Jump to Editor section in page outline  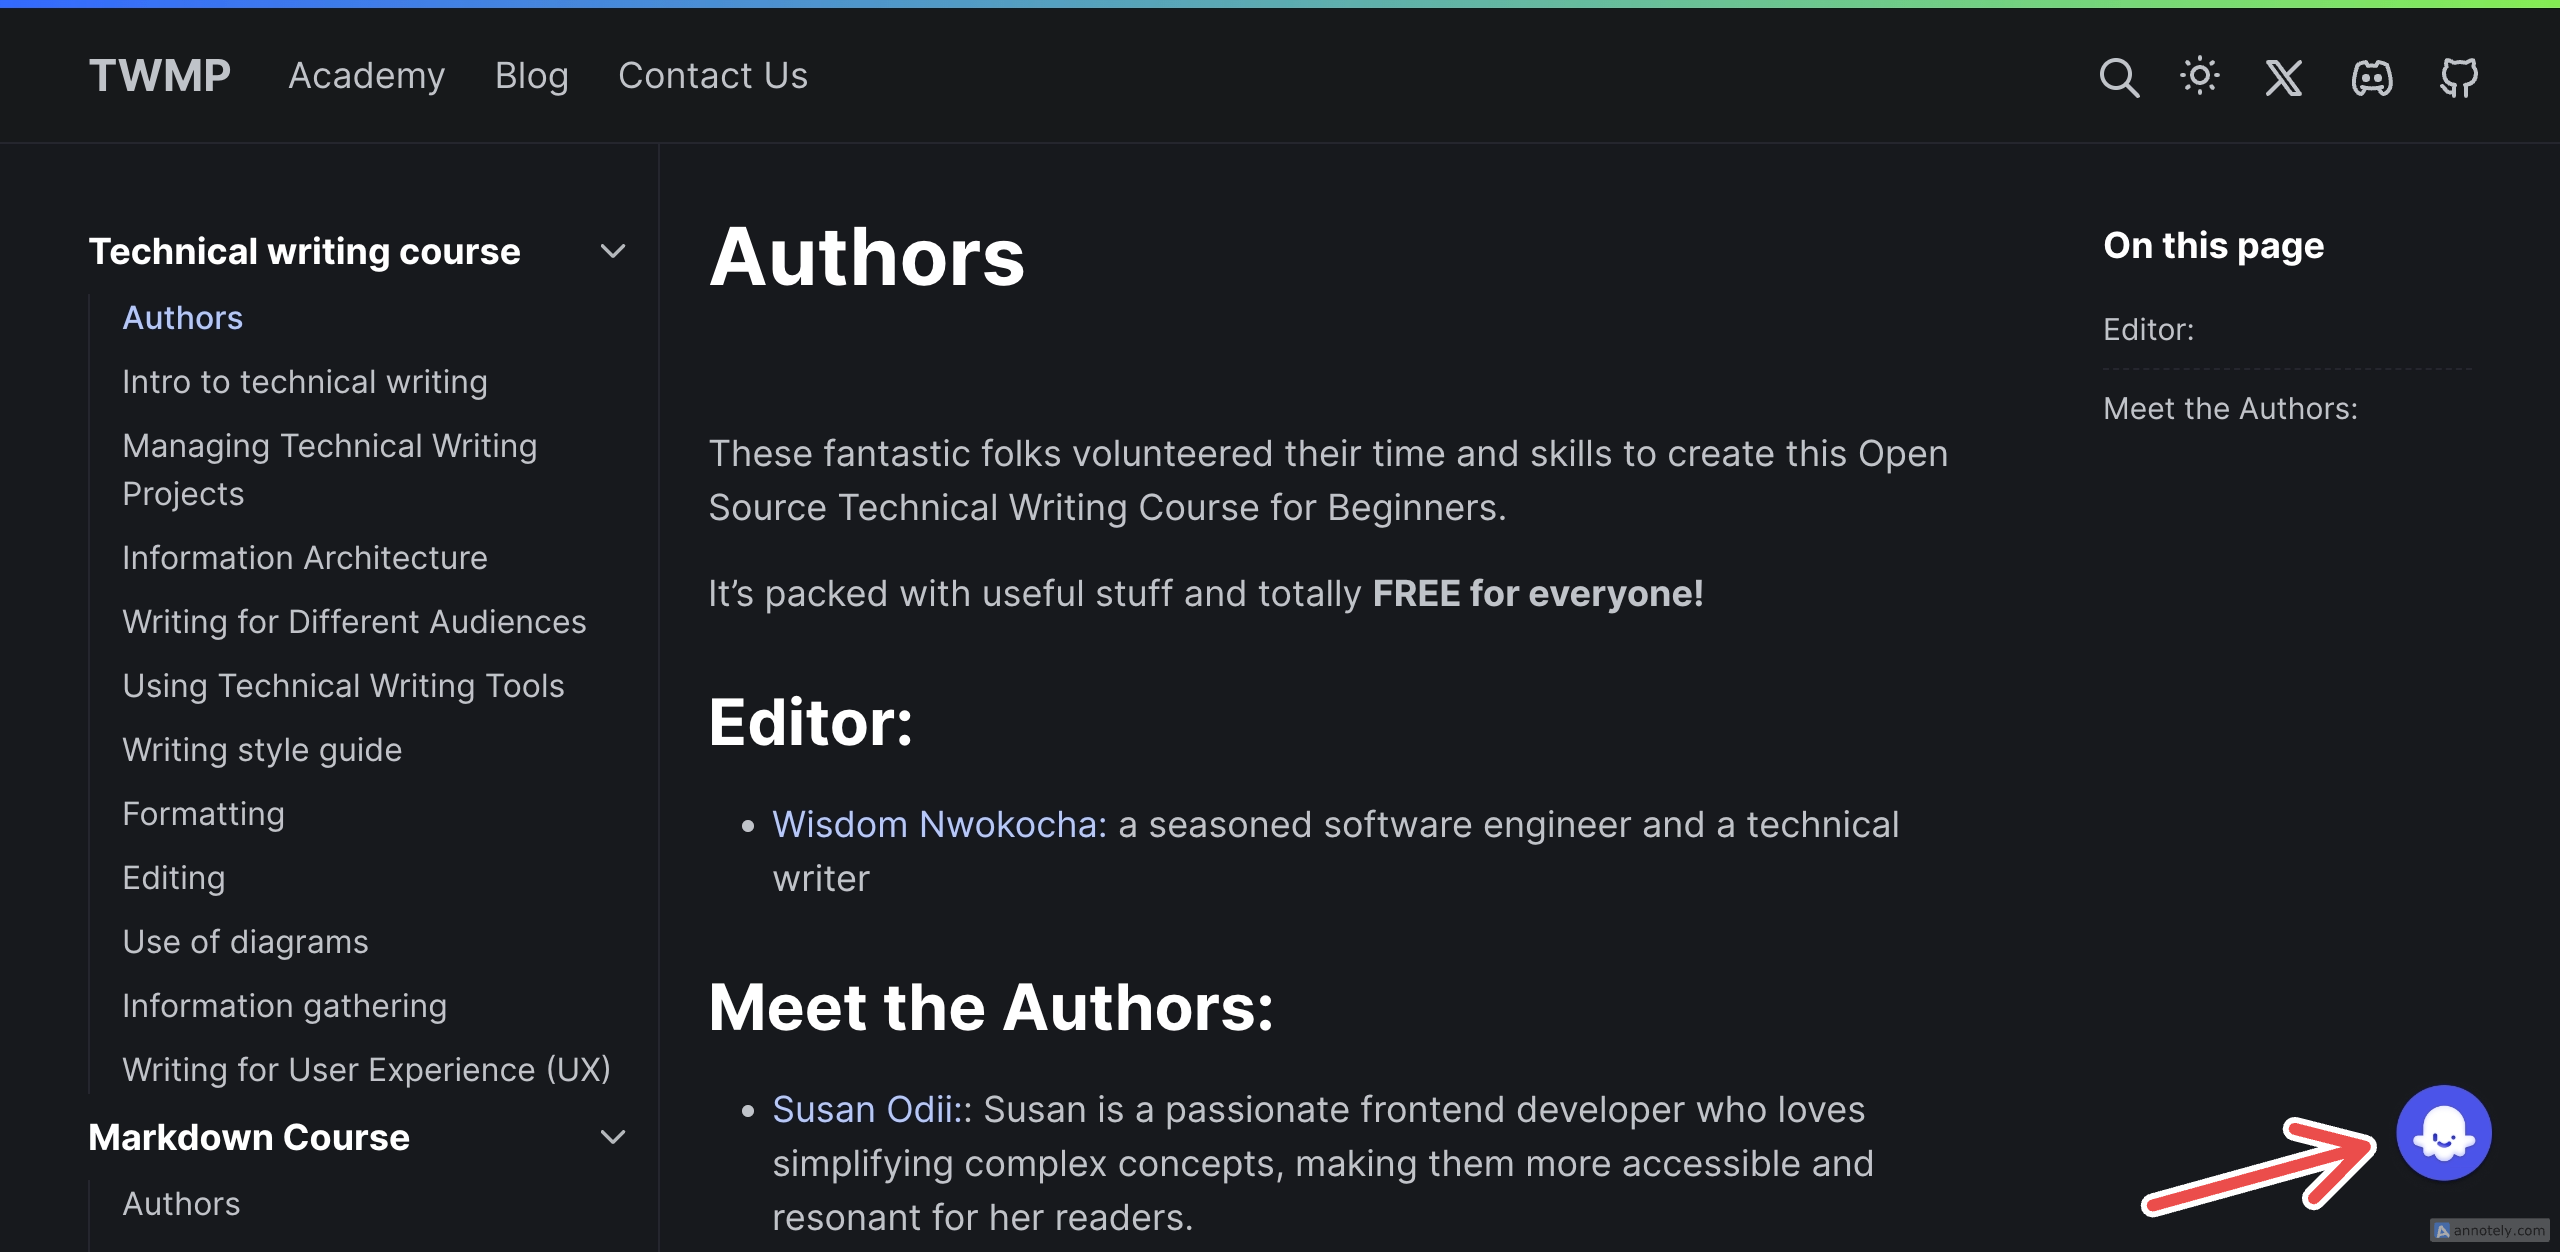(x=2148, y=330)
